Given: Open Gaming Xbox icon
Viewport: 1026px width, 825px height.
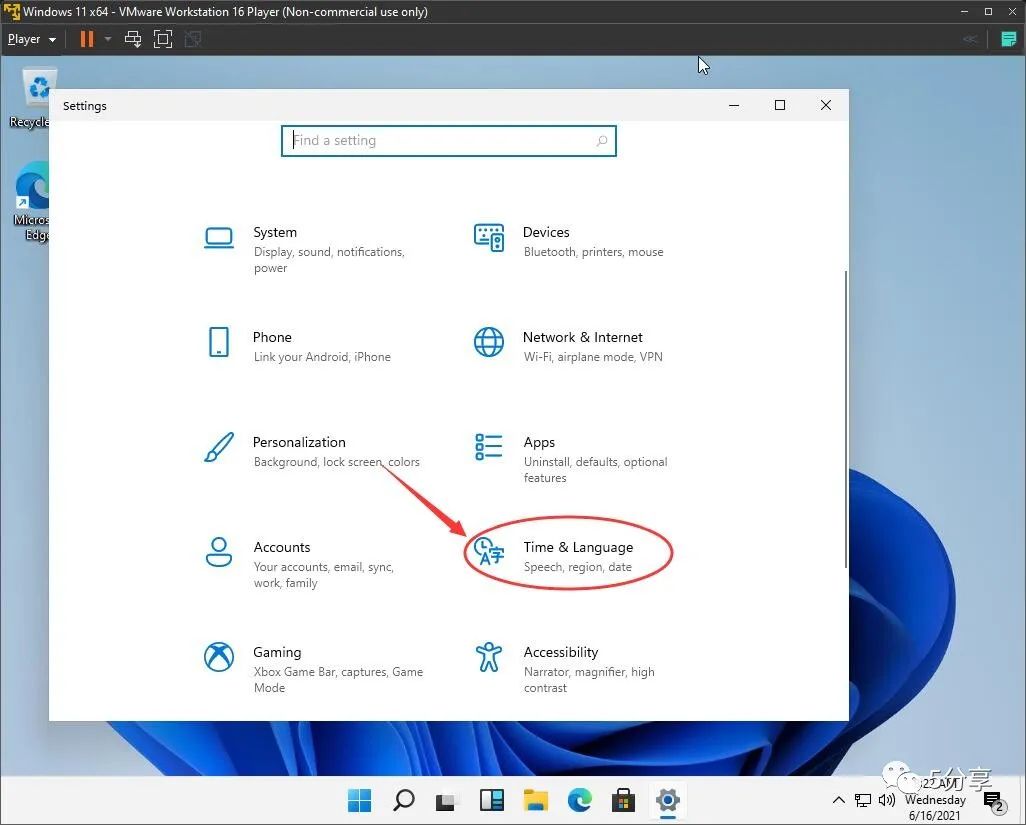Looking at the screenshot, I should pos(219,657).
